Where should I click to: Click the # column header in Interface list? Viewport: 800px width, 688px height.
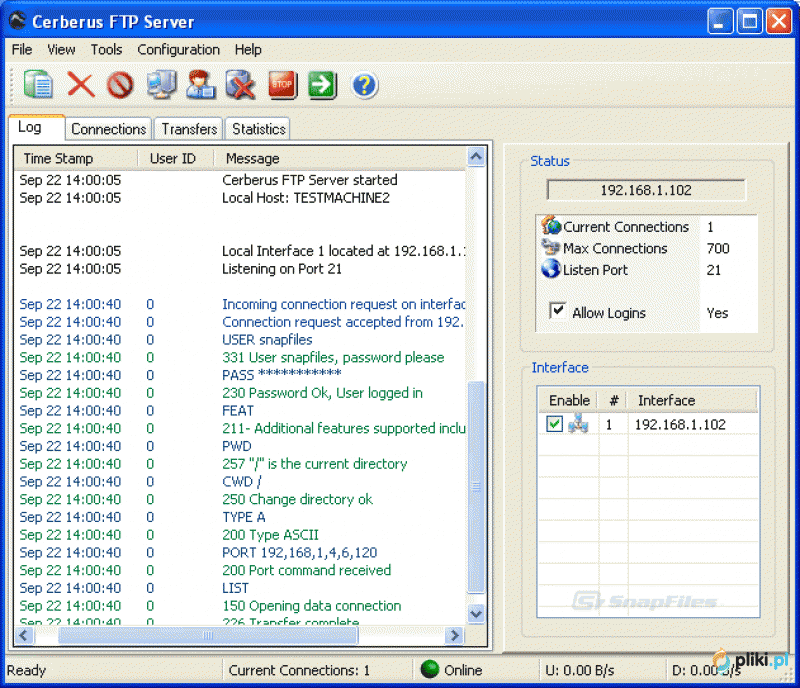click(x=614, y=400)
